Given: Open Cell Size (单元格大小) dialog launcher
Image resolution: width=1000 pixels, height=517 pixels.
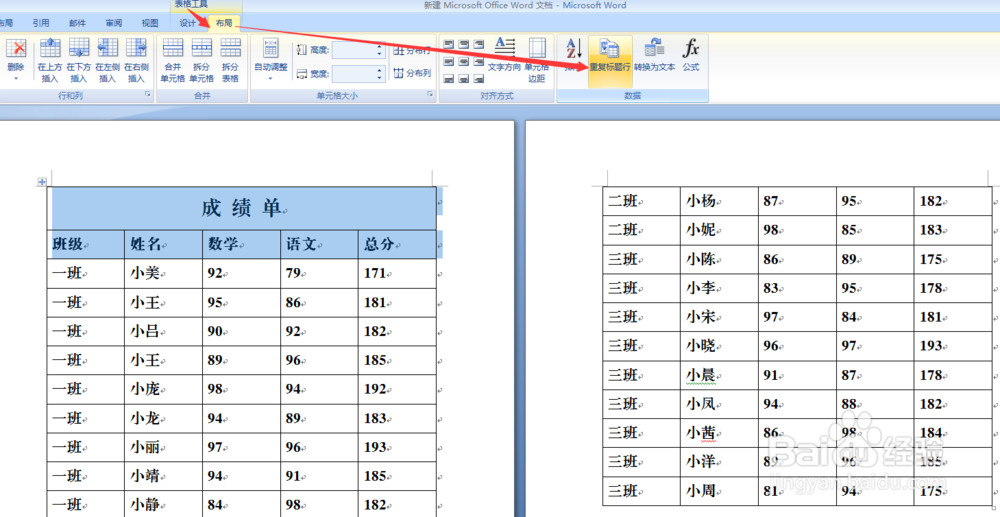Looking at the screenshot, I should pyautogui.click(x=430, y=94).
